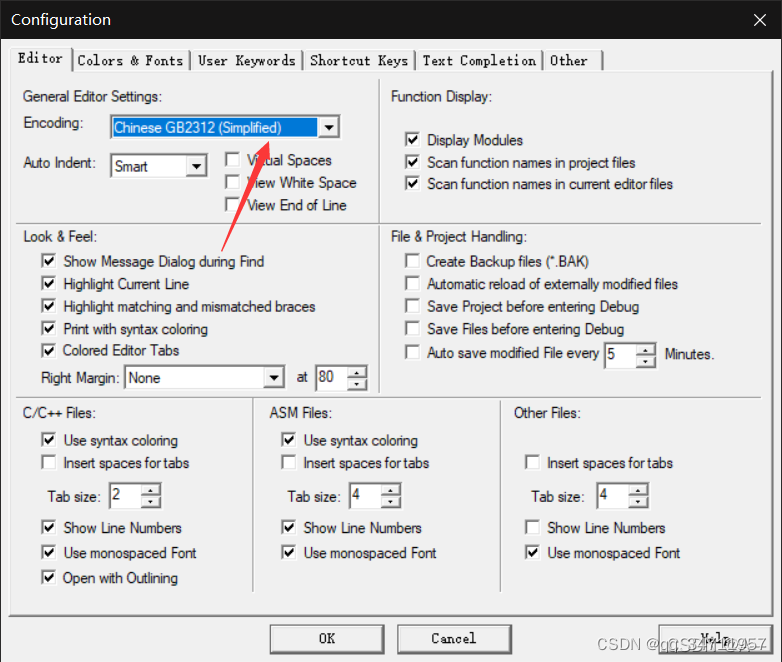This screenshot has height=662, width=782.
Task: Disable Highlight Current Line
Action: [49, 283]
